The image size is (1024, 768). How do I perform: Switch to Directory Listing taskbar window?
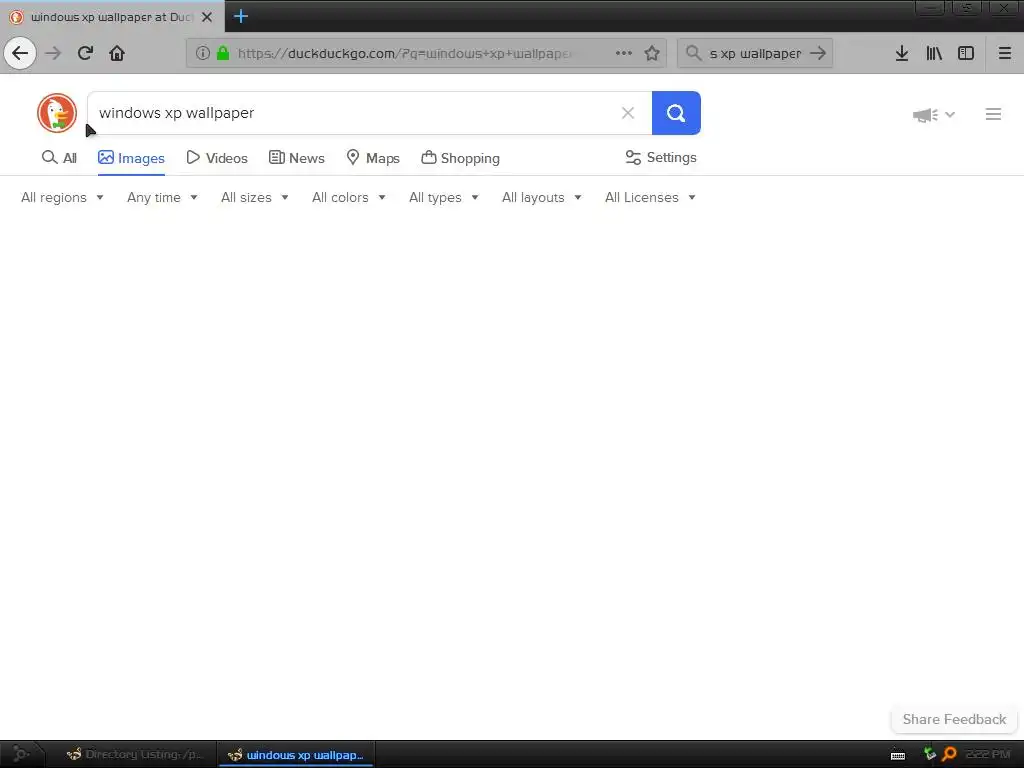(135, 754)
